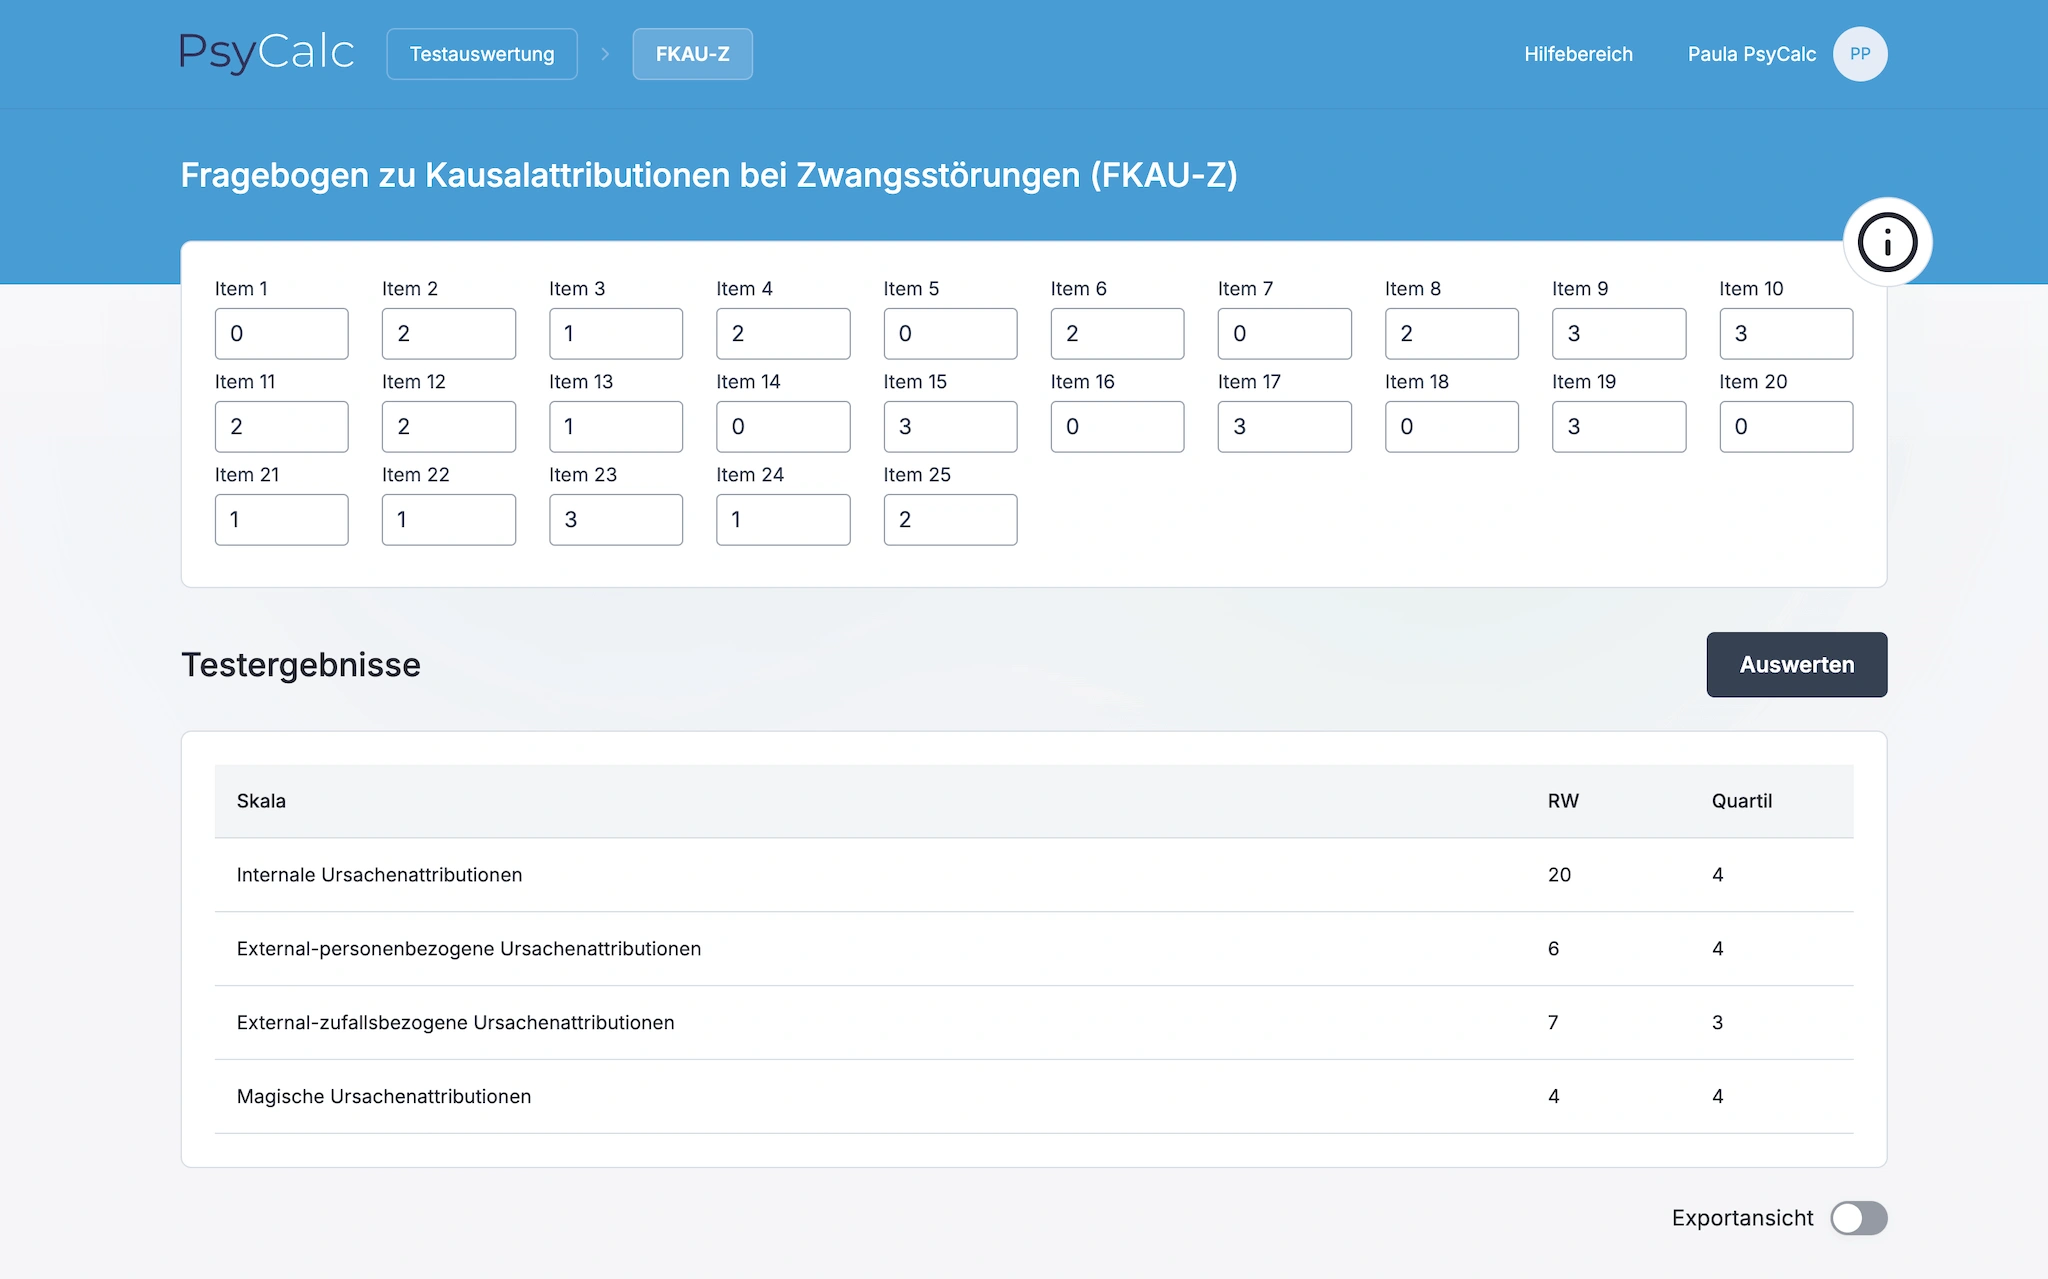Focus the Item 11 input field
The width and height of the screenshot is (2048, 1279).
(282, 427)
